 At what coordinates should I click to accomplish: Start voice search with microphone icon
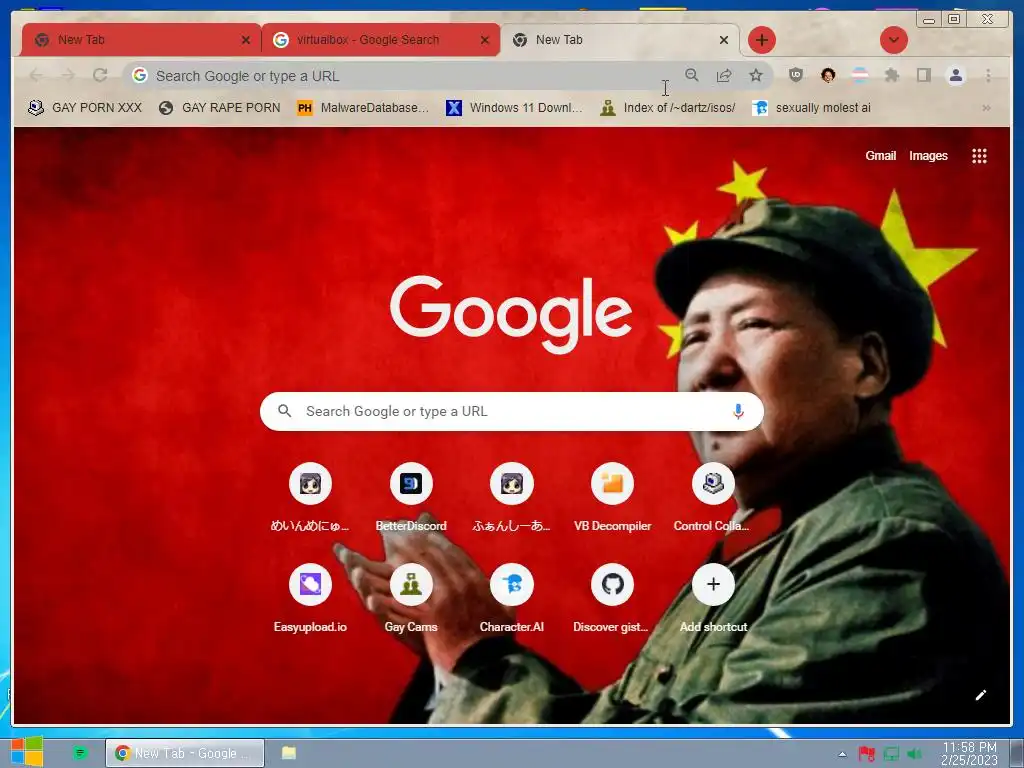tap(738, 411)
